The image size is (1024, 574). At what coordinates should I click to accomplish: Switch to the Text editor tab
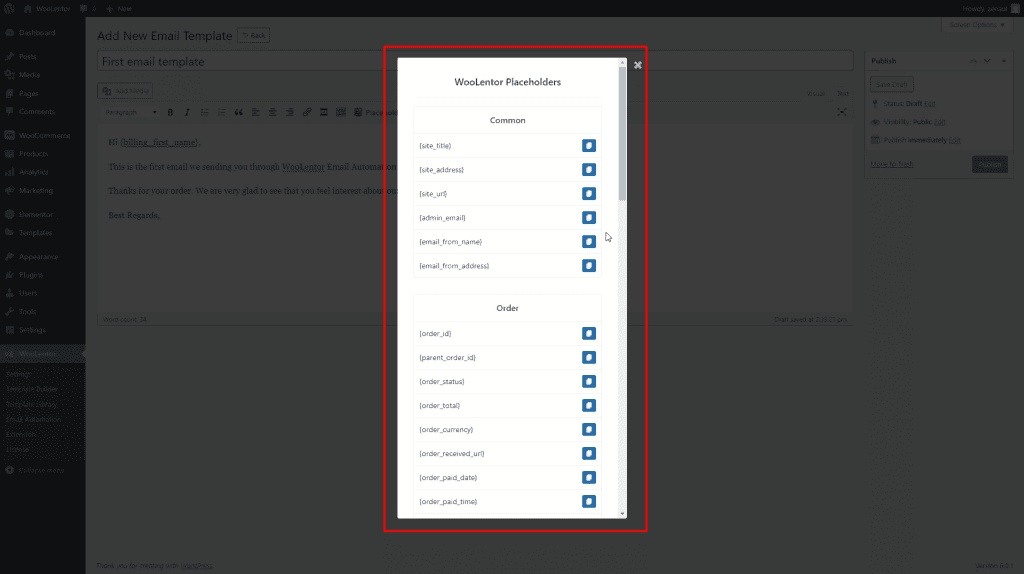click(843, 93)
